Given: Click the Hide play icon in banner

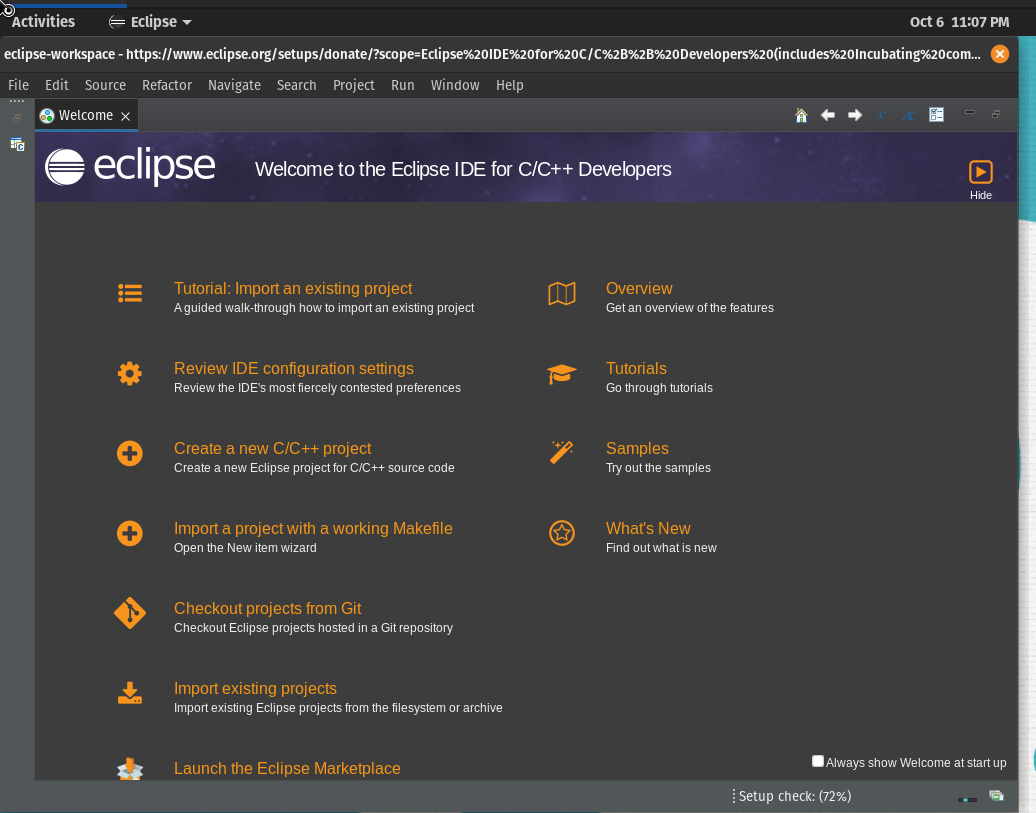Looking at the screenshot, I should pos(980,172).
